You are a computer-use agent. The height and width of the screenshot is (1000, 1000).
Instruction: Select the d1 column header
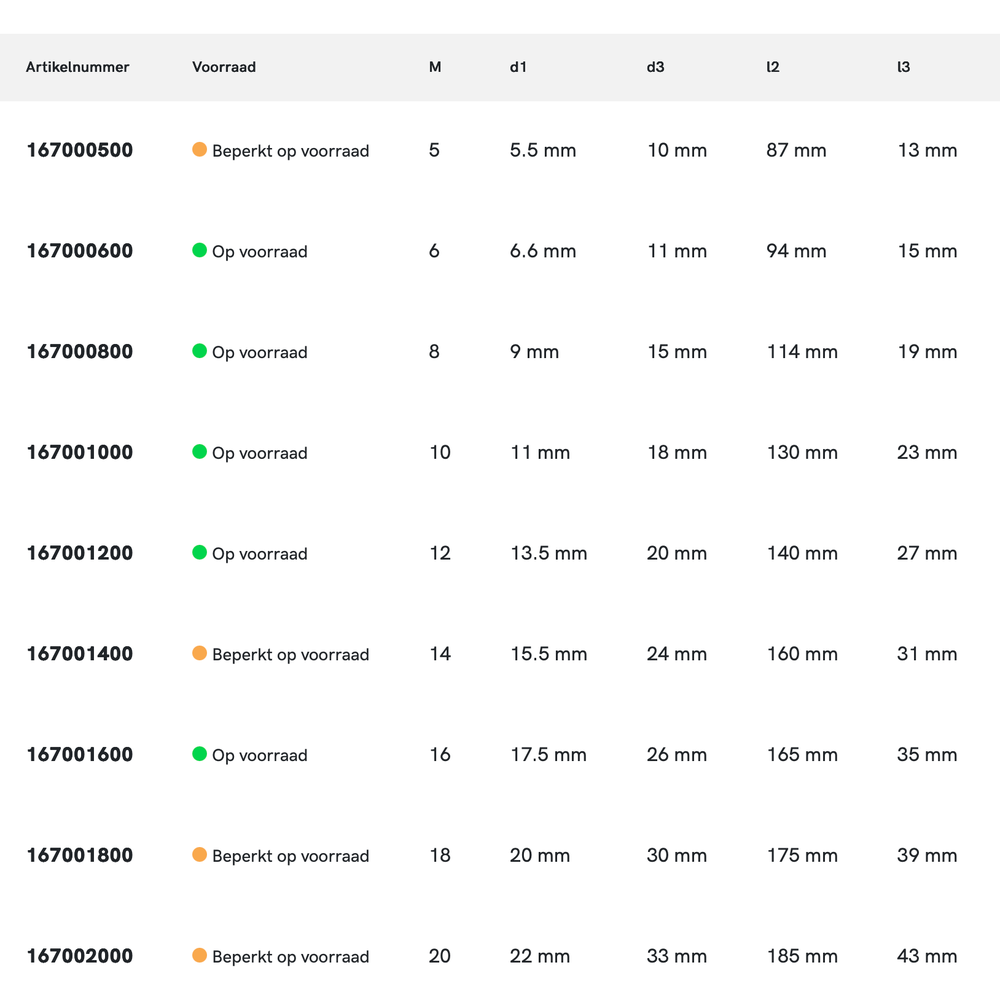(517, 67)
